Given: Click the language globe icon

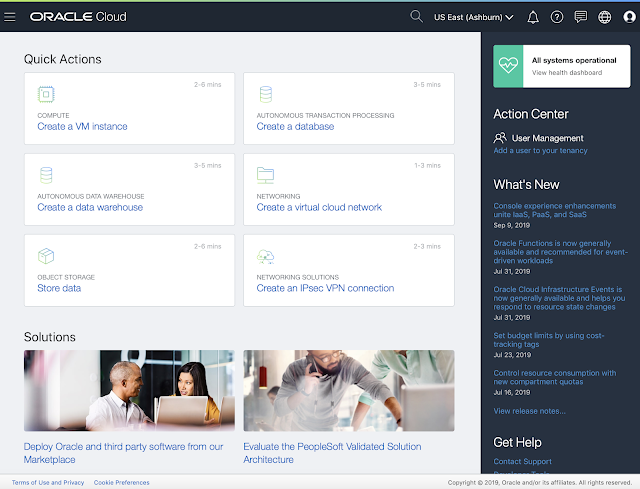Looking at the screenshot, I should coord(604,17).
